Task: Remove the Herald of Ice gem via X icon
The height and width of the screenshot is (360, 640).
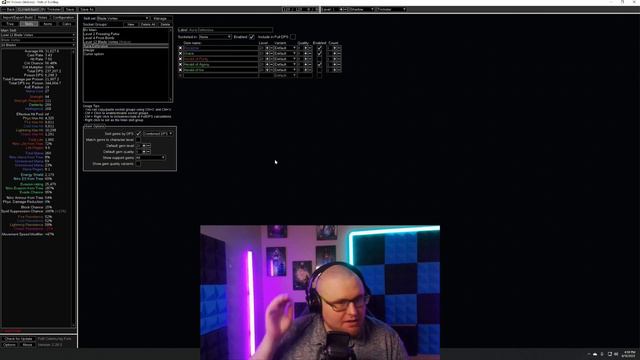Action: 180,70
